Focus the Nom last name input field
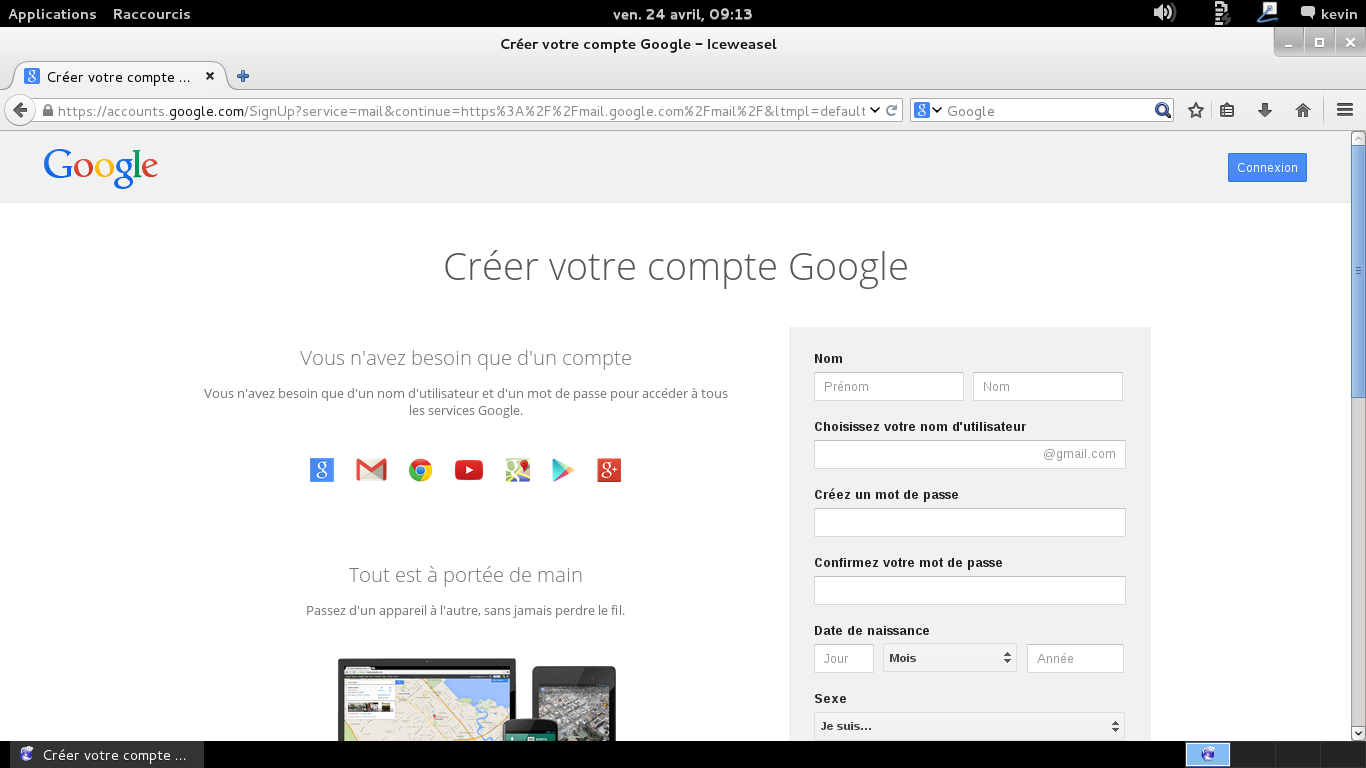The image size is (1366, 768). click(x=1048, y=386)
